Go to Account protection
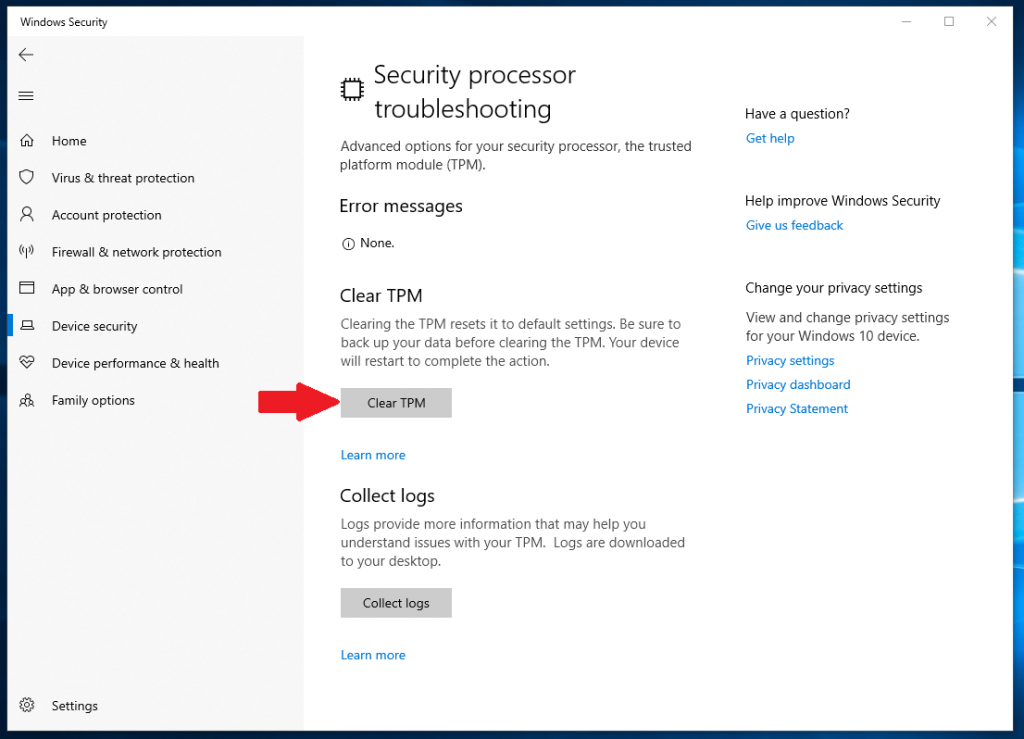 [155, 215]
